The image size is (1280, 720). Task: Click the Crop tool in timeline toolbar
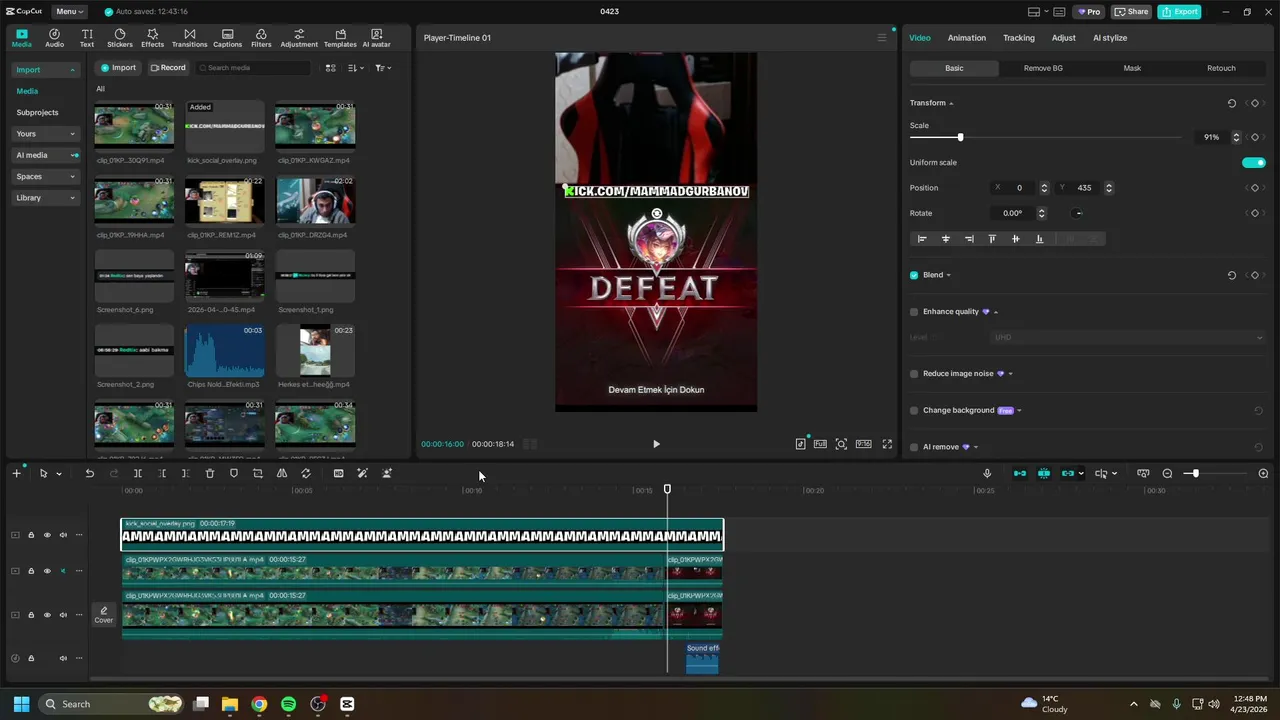[x=258, y=473]
